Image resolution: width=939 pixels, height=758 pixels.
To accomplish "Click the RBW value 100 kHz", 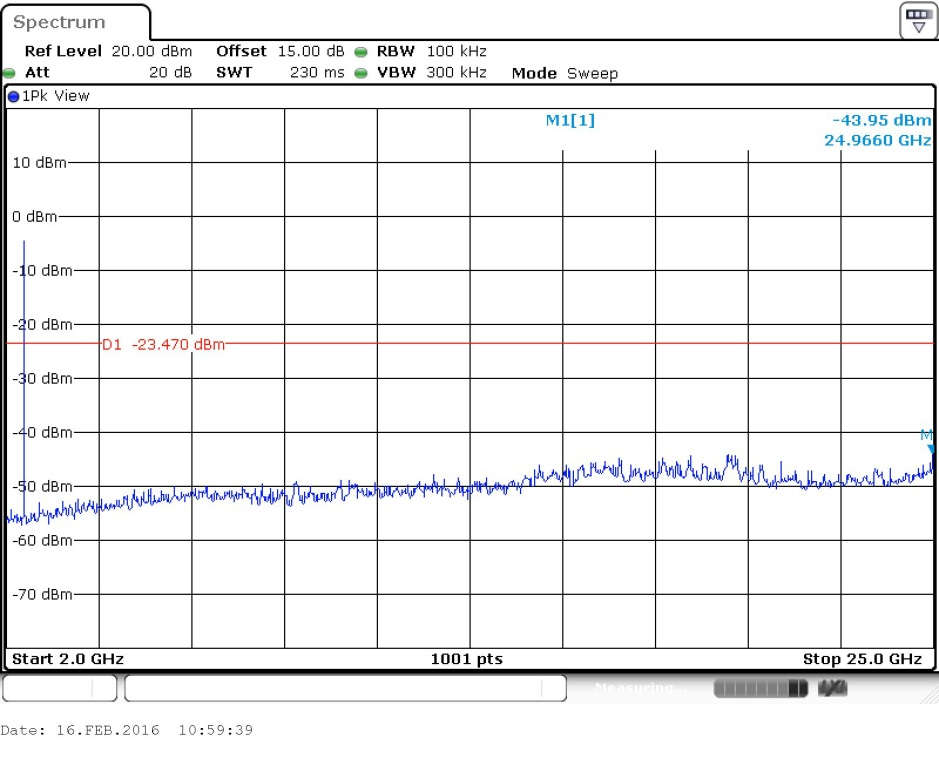I will (x=456, y=51).
